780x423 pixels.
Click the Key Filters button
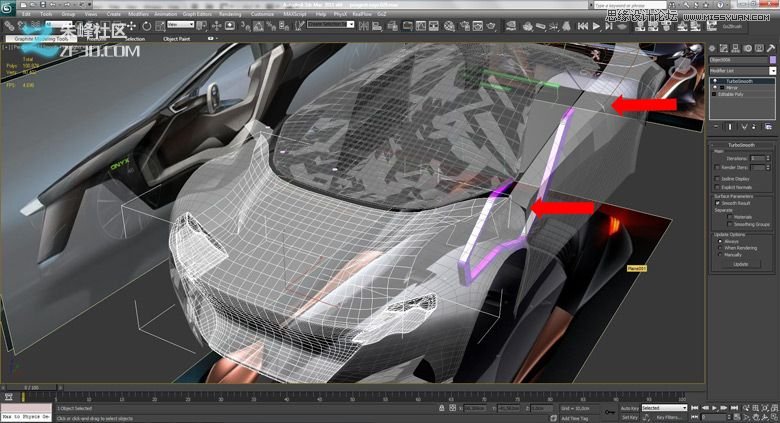coord(669,418)
